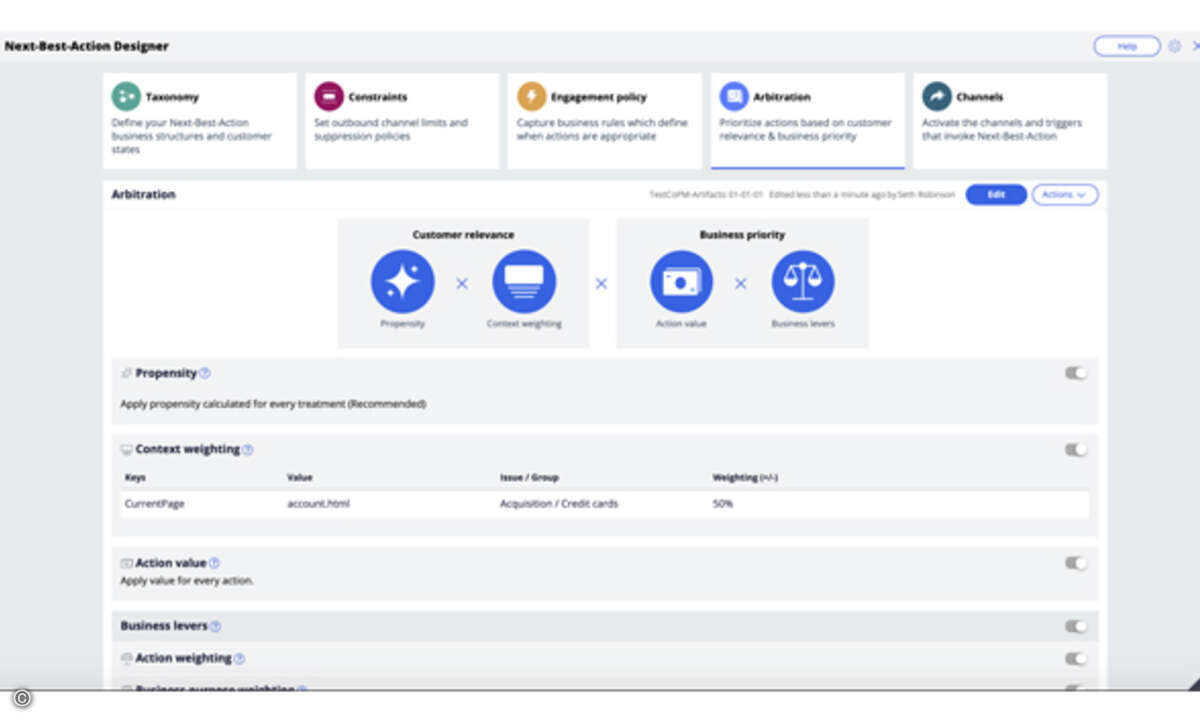Click the Taxonomy card icon
Image resolution: width=1200 pixels, height=720 pixels.
click(126, 96)
